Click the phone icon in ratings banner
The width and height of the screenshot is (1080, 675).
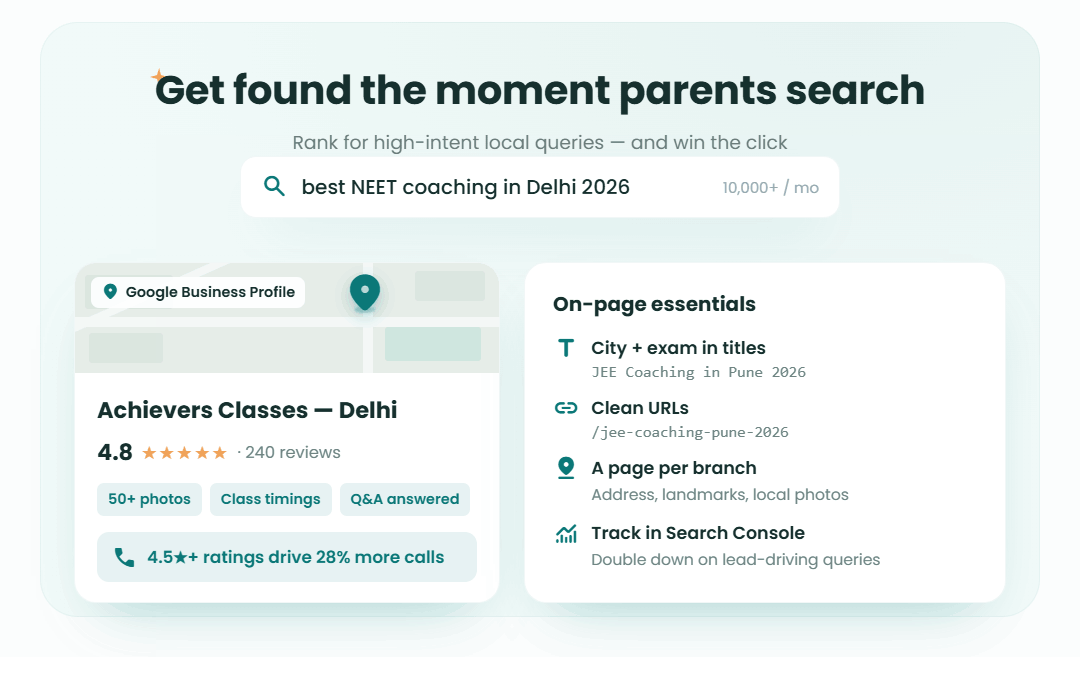pyautogui.click(x=125, y=557)
